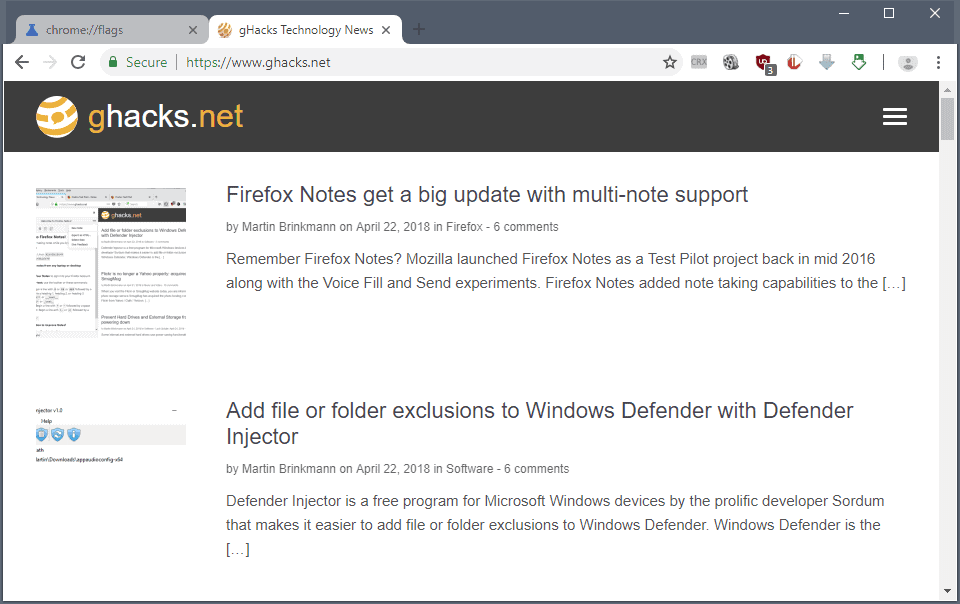Go back to the previous page
Screen dimensions: 960x604
(x=22, y=62)
